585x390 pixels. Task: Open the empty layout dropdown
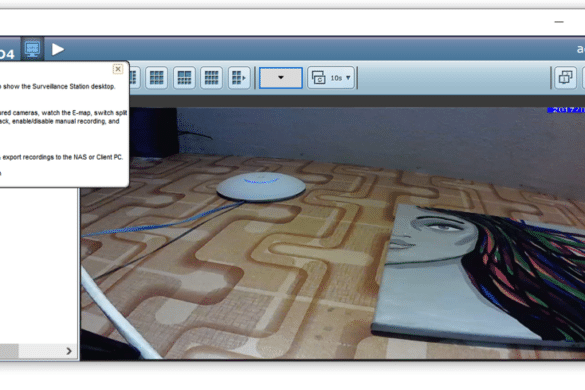281,78
